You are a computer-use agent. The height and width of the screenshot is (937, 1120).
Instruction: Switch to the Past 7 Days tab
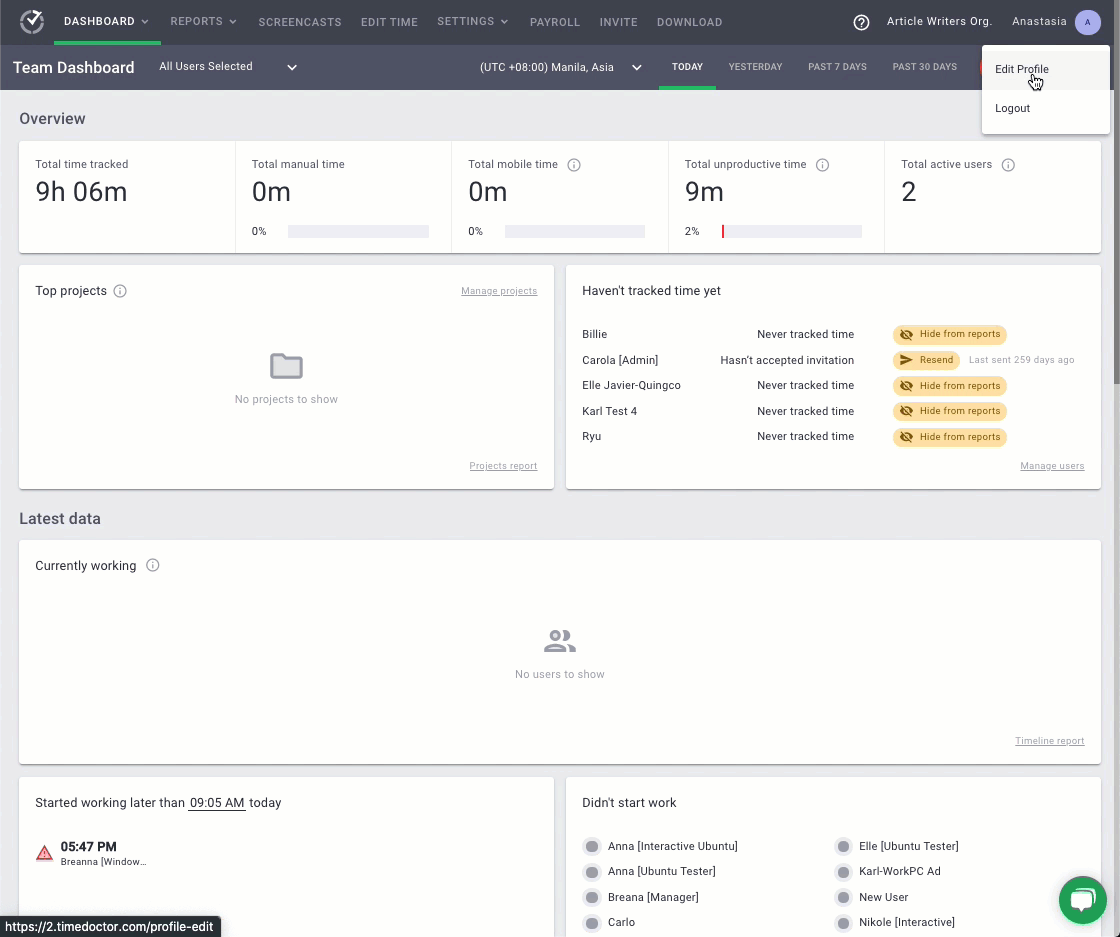point(837,67)
